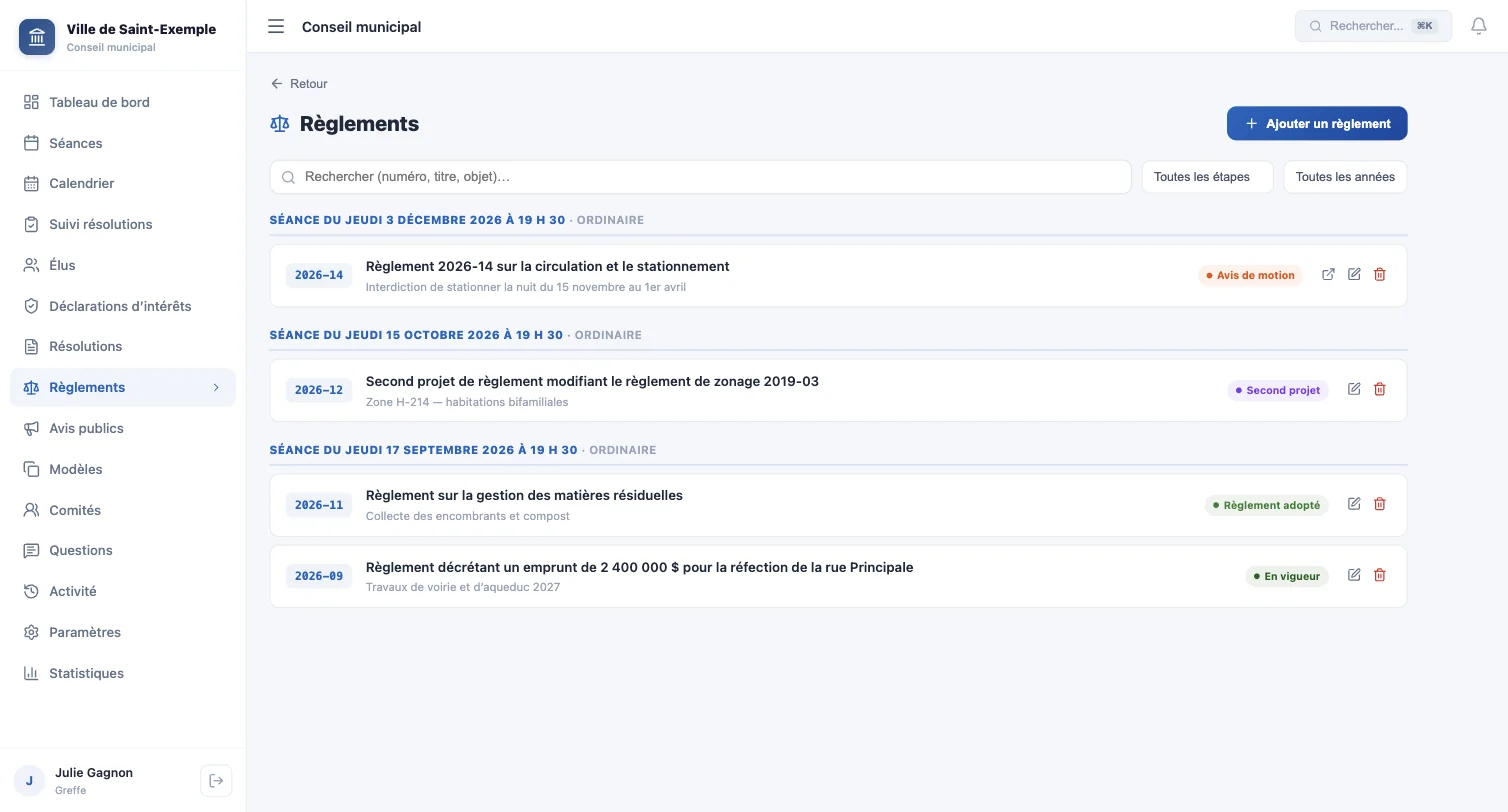Open Statistiques in the sidebar
1508x812 pixels.
(x=123, y=673)
